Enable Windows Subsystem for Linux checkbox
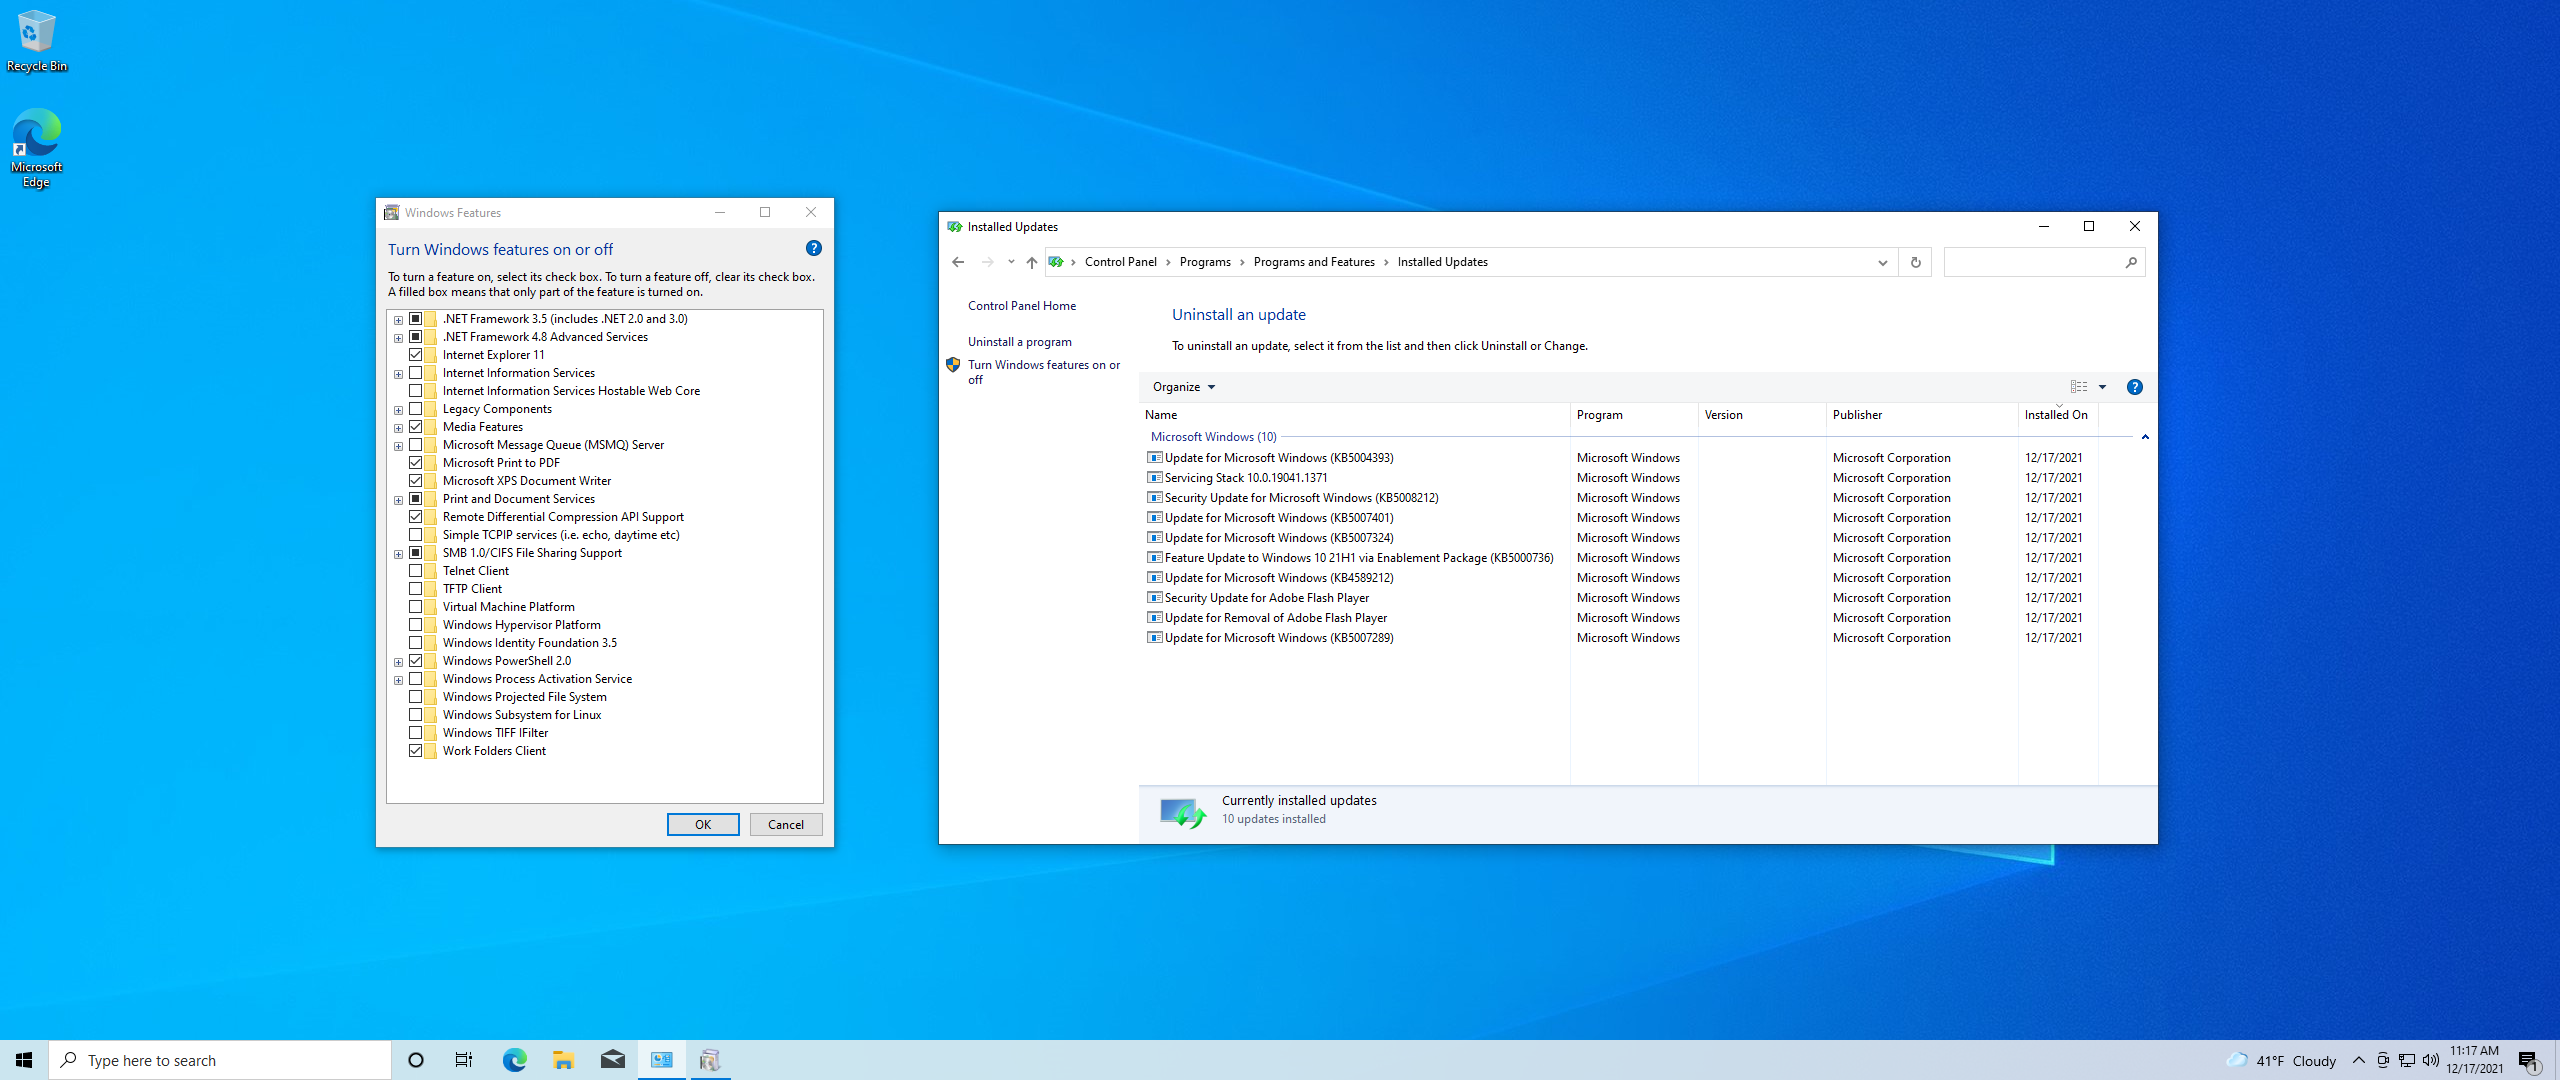Viewport: 2560px width, 1080px height. coord(416,715)
